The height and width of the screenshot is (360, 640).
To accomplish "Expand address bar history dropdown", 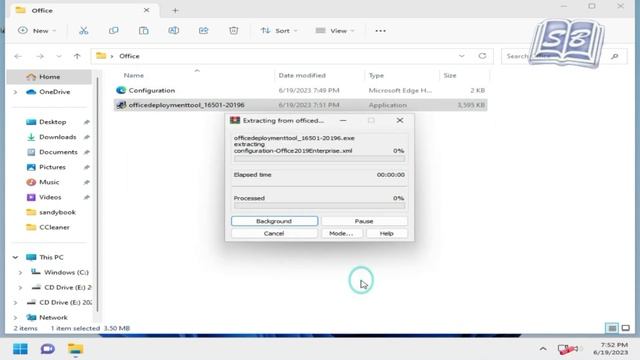I will 462,56.
